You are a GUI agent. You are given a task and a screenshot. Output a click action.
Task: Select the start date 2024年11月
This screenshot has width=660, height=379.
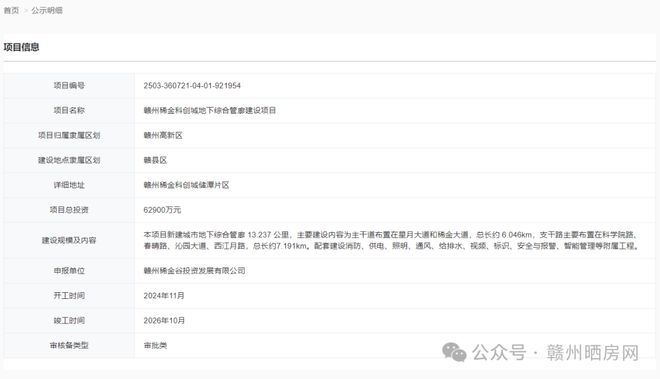tap(164, 296)
